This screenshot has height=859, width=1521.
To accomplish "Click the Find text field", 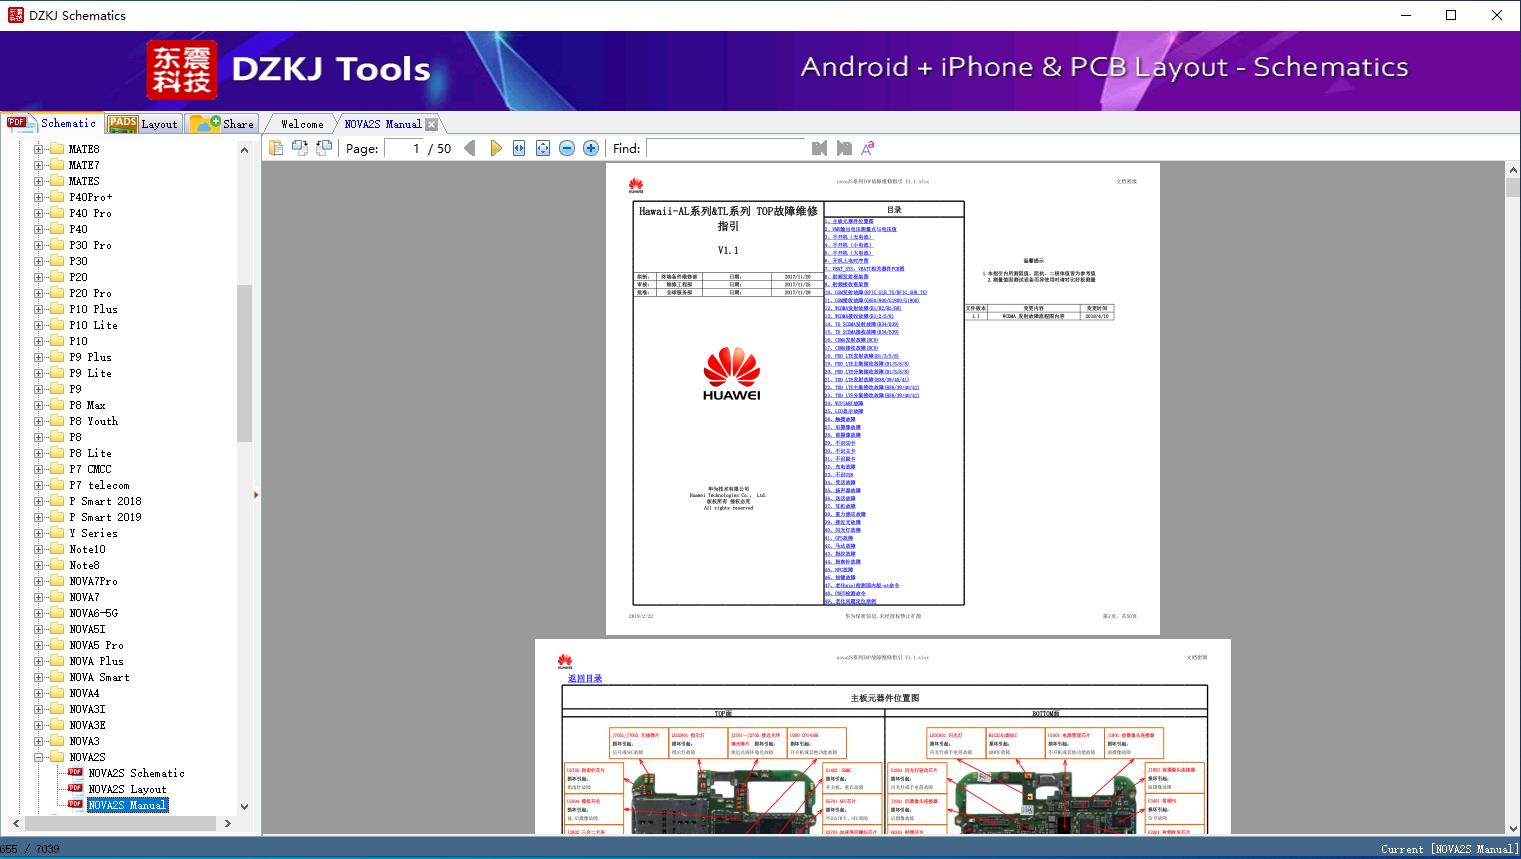I will click(726, 148).
